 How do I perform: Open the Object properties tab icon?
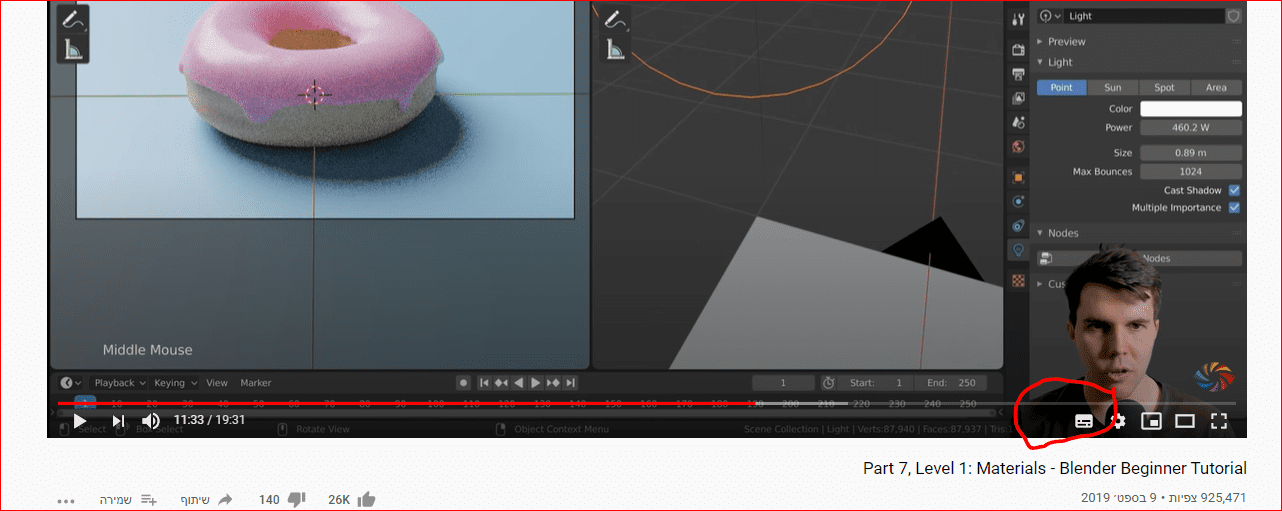click(1018, 177)
